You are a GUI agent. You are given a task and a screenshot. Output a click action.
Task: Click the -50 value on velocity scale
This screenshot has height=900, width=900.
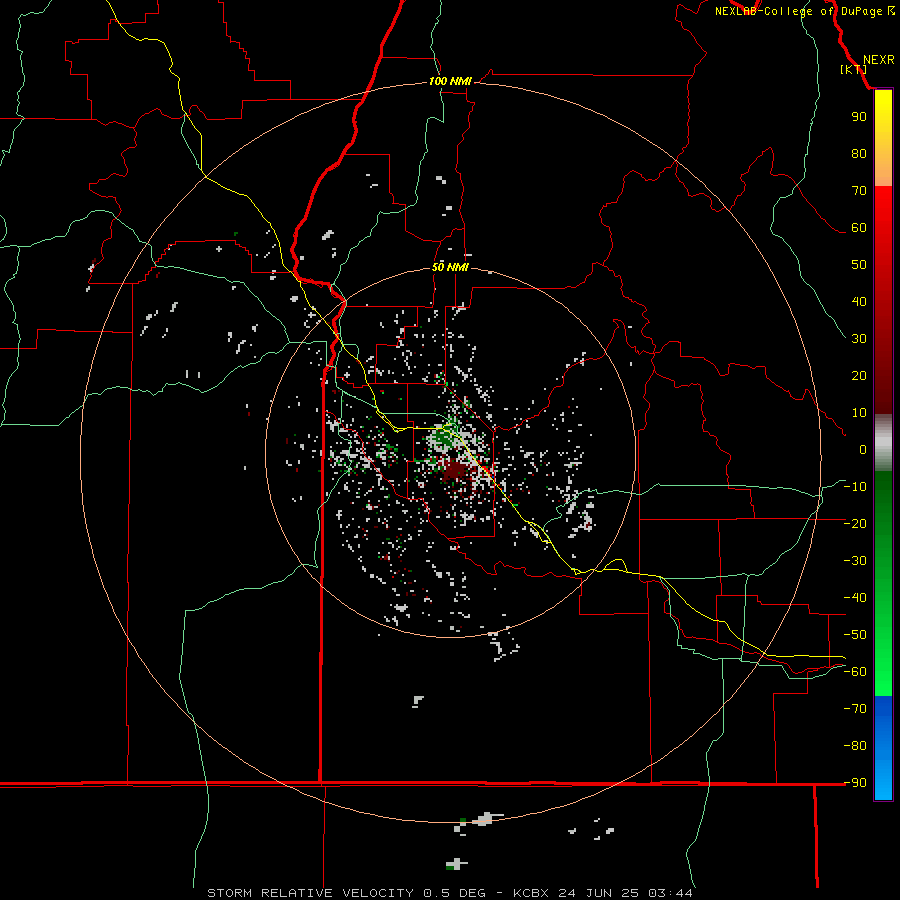(855, 635)
